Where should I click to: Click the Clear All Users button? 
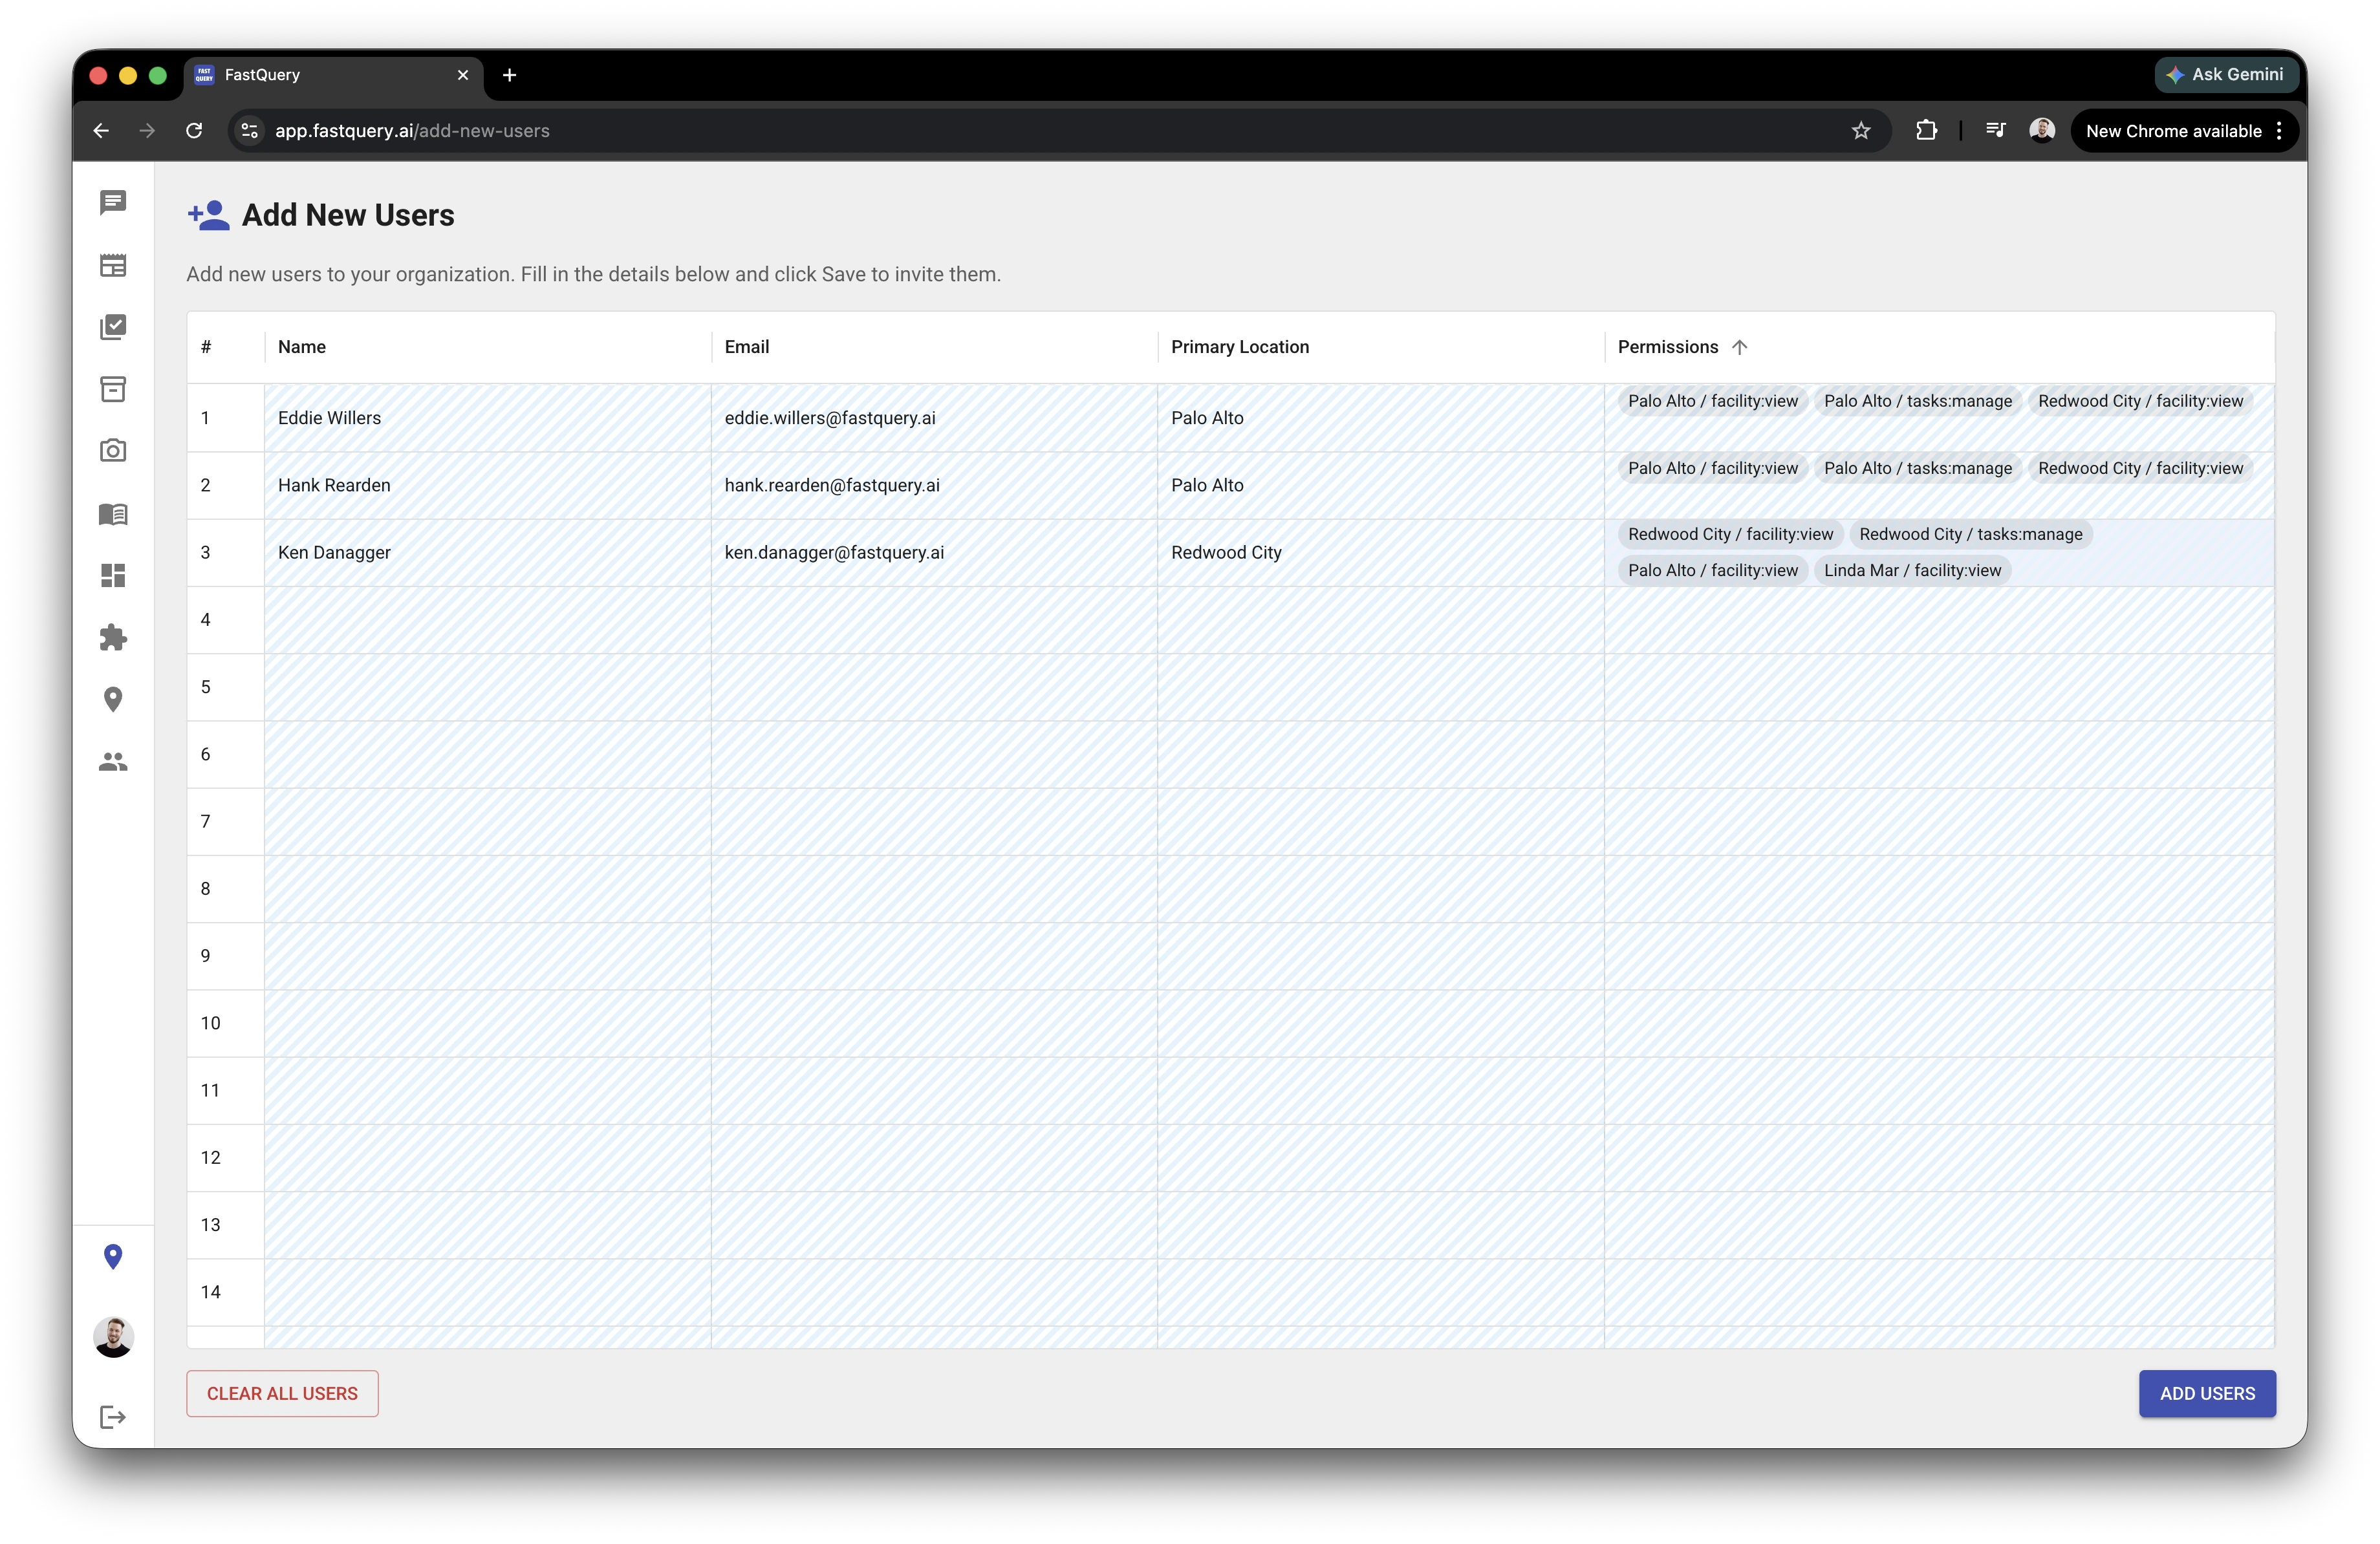[282, 1393]
